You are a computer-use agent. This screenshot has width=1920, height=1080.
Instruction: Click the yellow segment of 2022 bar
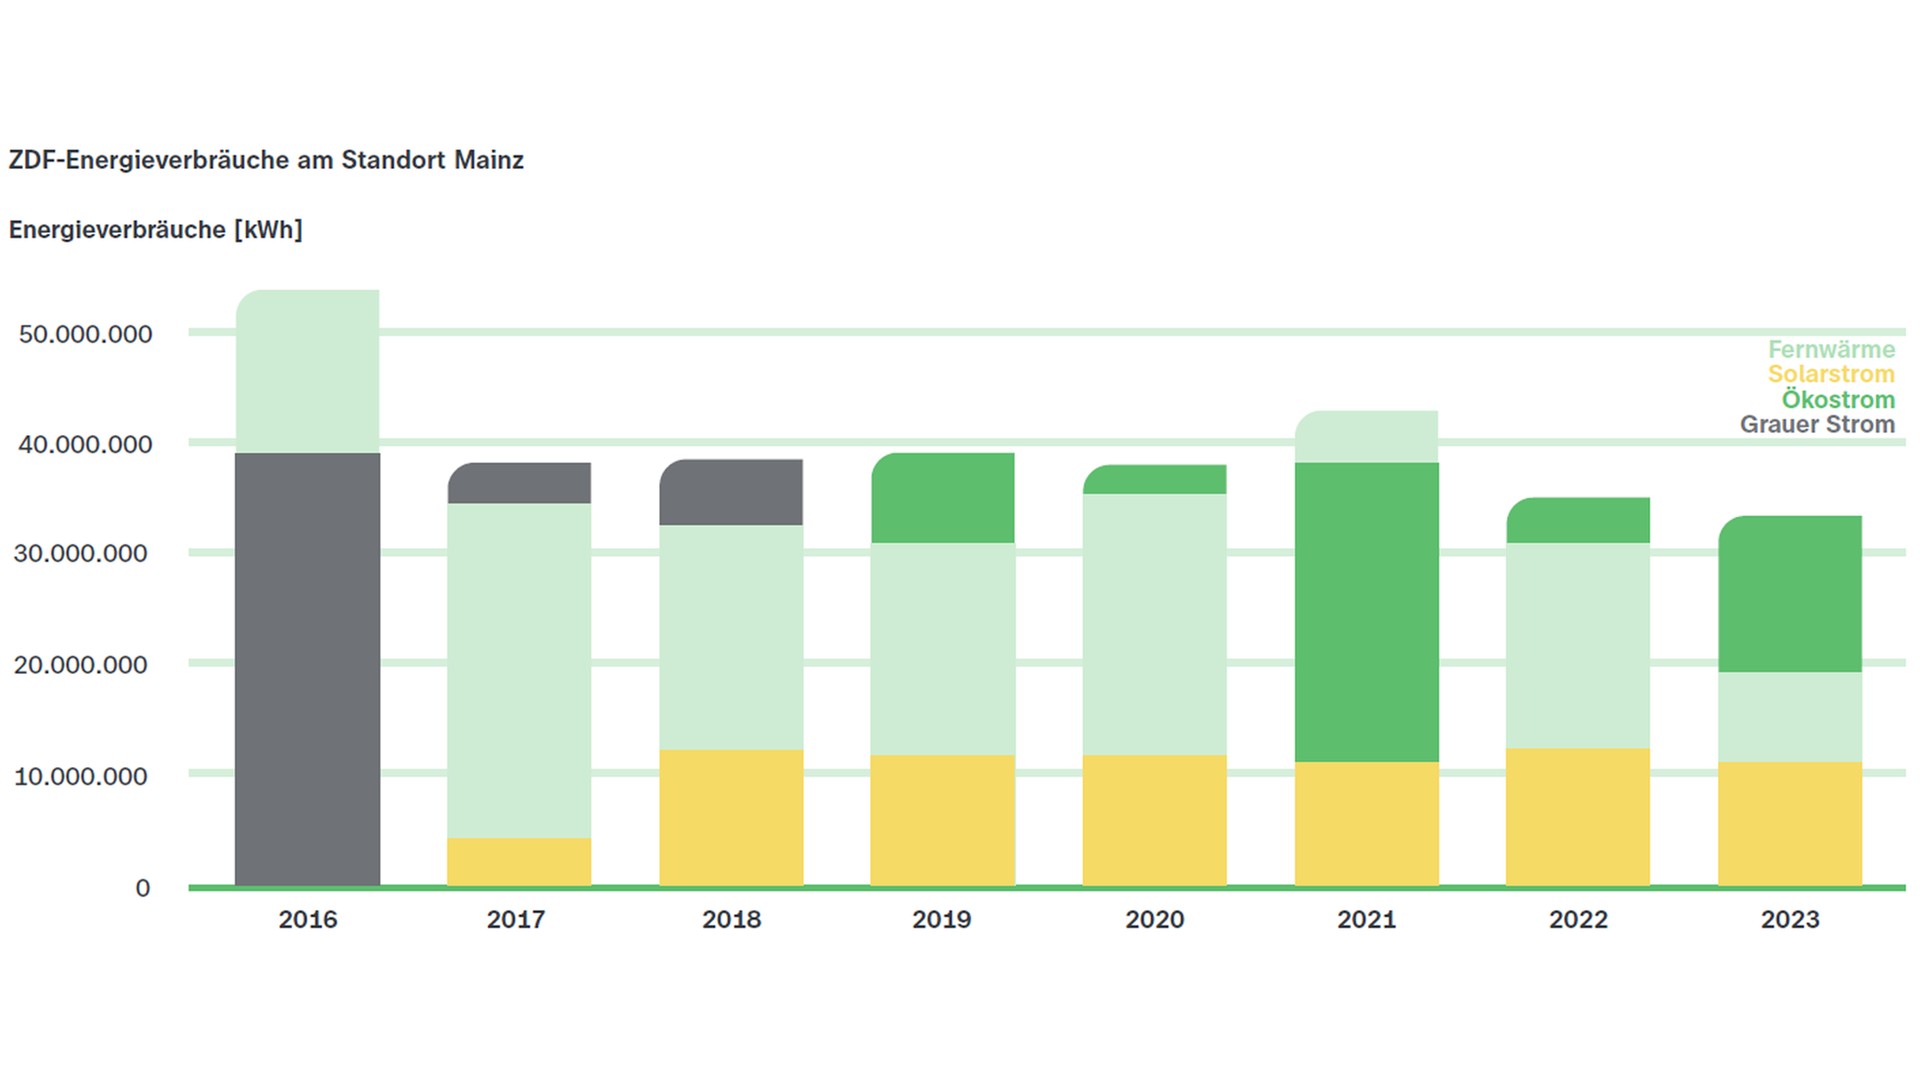[1578, 816]
